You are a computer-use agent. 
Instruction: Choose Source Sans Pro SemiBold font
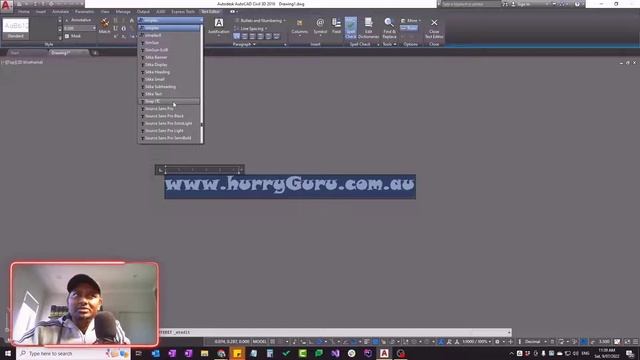click(x=170, y=138)
